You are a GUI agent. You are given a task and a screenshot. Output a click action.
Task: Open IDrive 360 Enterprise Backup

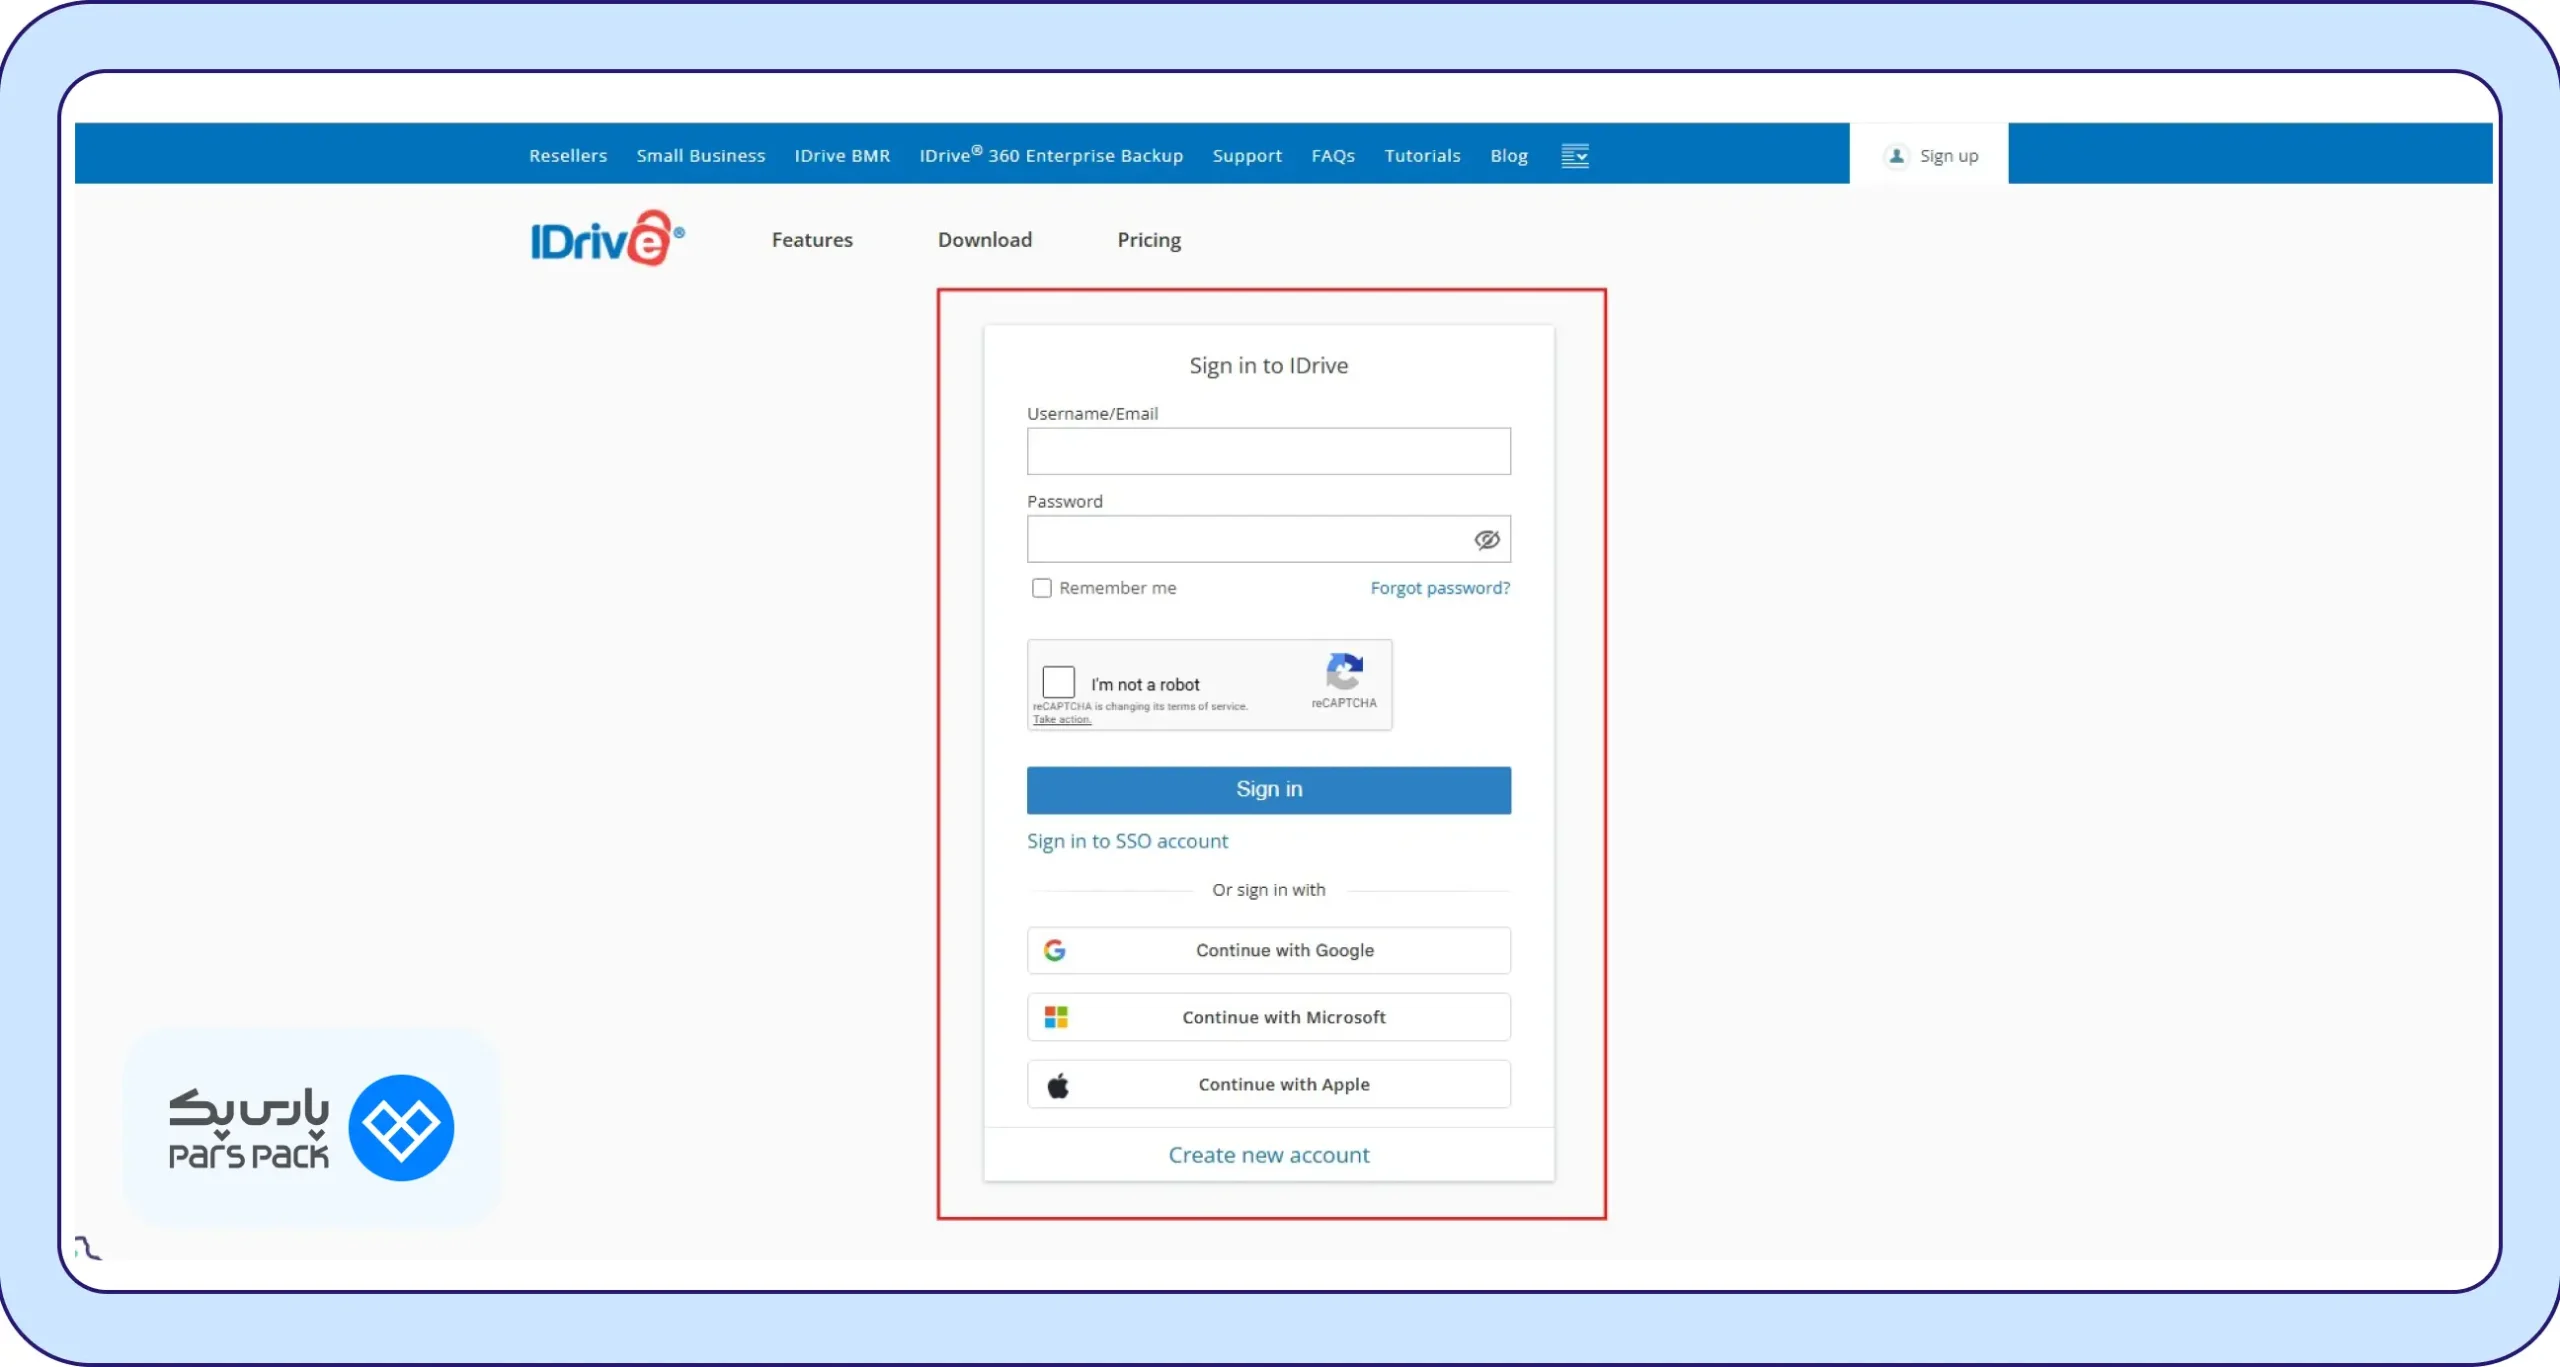coord(1051,155)
